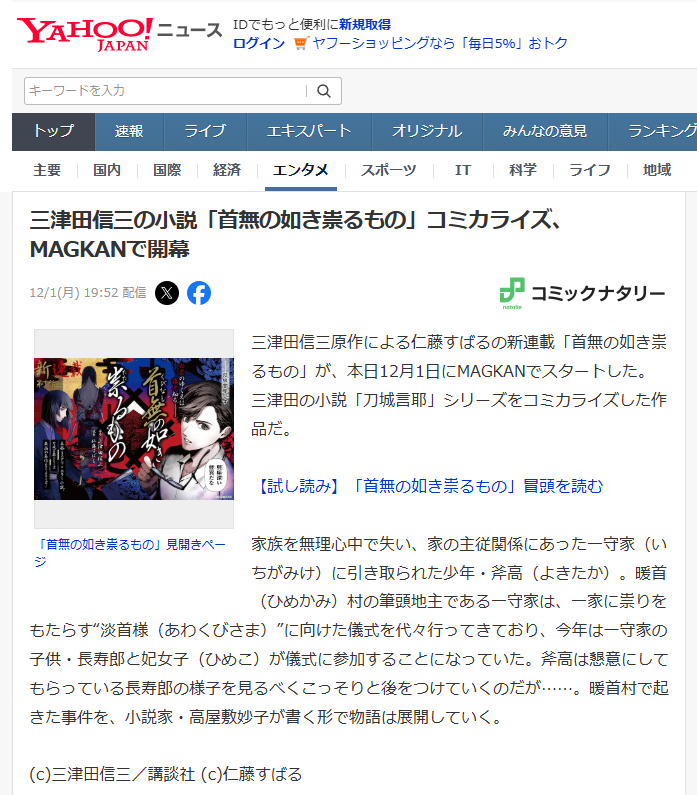Image resolution: width=697 pixels, height=795 pixels.
Task: Select the スポーツ category
Action: coord(389,170)
